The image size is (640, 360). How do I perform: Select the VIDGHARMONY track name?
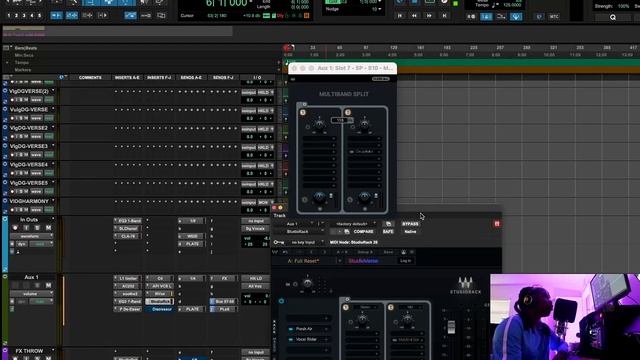pyautogui.click(x=29, y=201)
